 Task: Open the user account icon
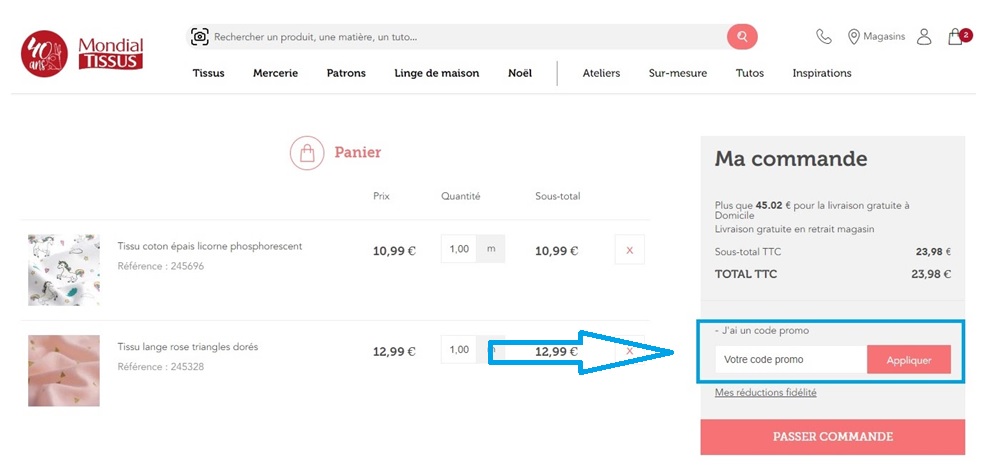pos(924,37)
